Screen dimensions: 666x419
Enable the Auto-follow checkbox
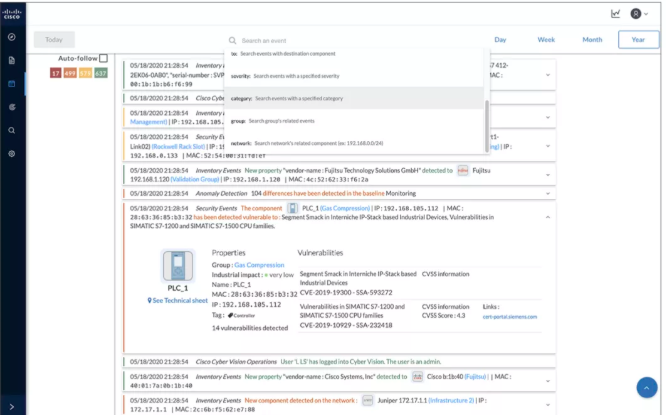click(x=103, y=59)
